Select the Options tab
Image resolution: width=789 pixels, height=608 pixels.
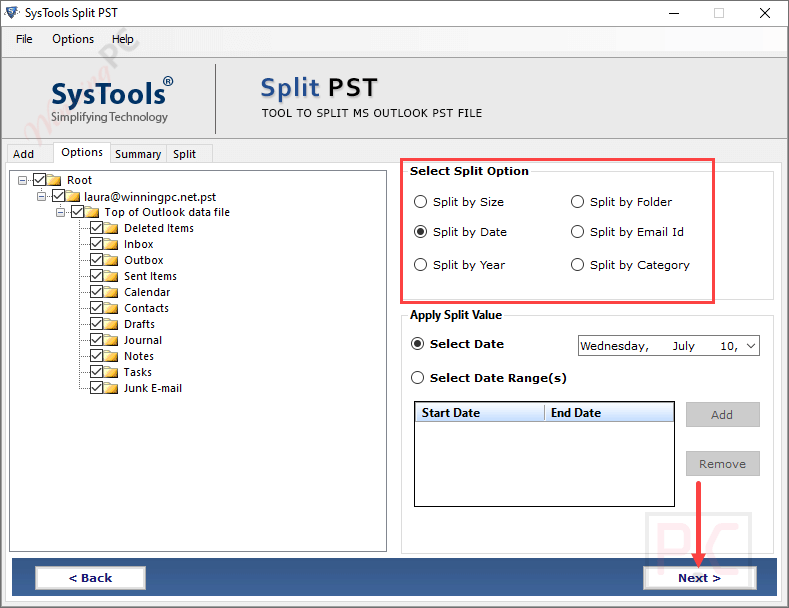point(82,152)
